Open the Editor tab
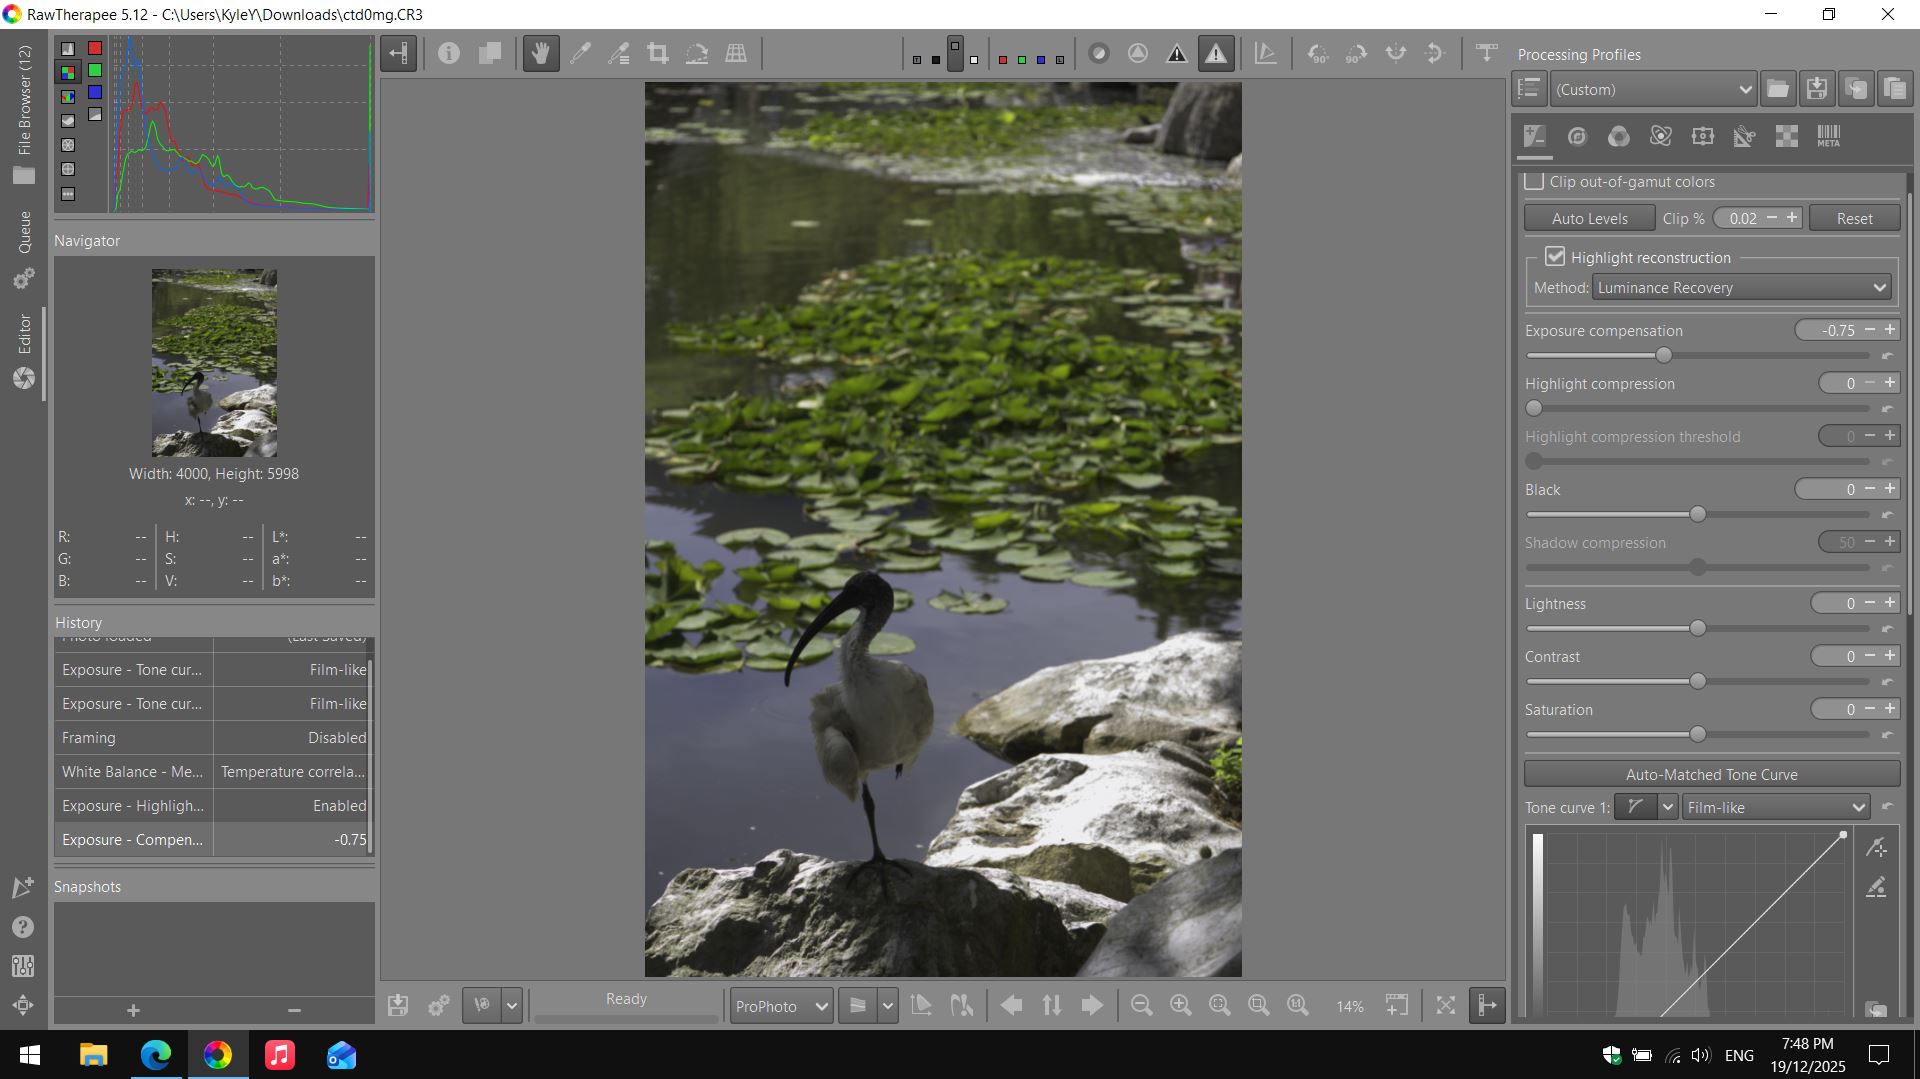 click(x=24, y=351)
